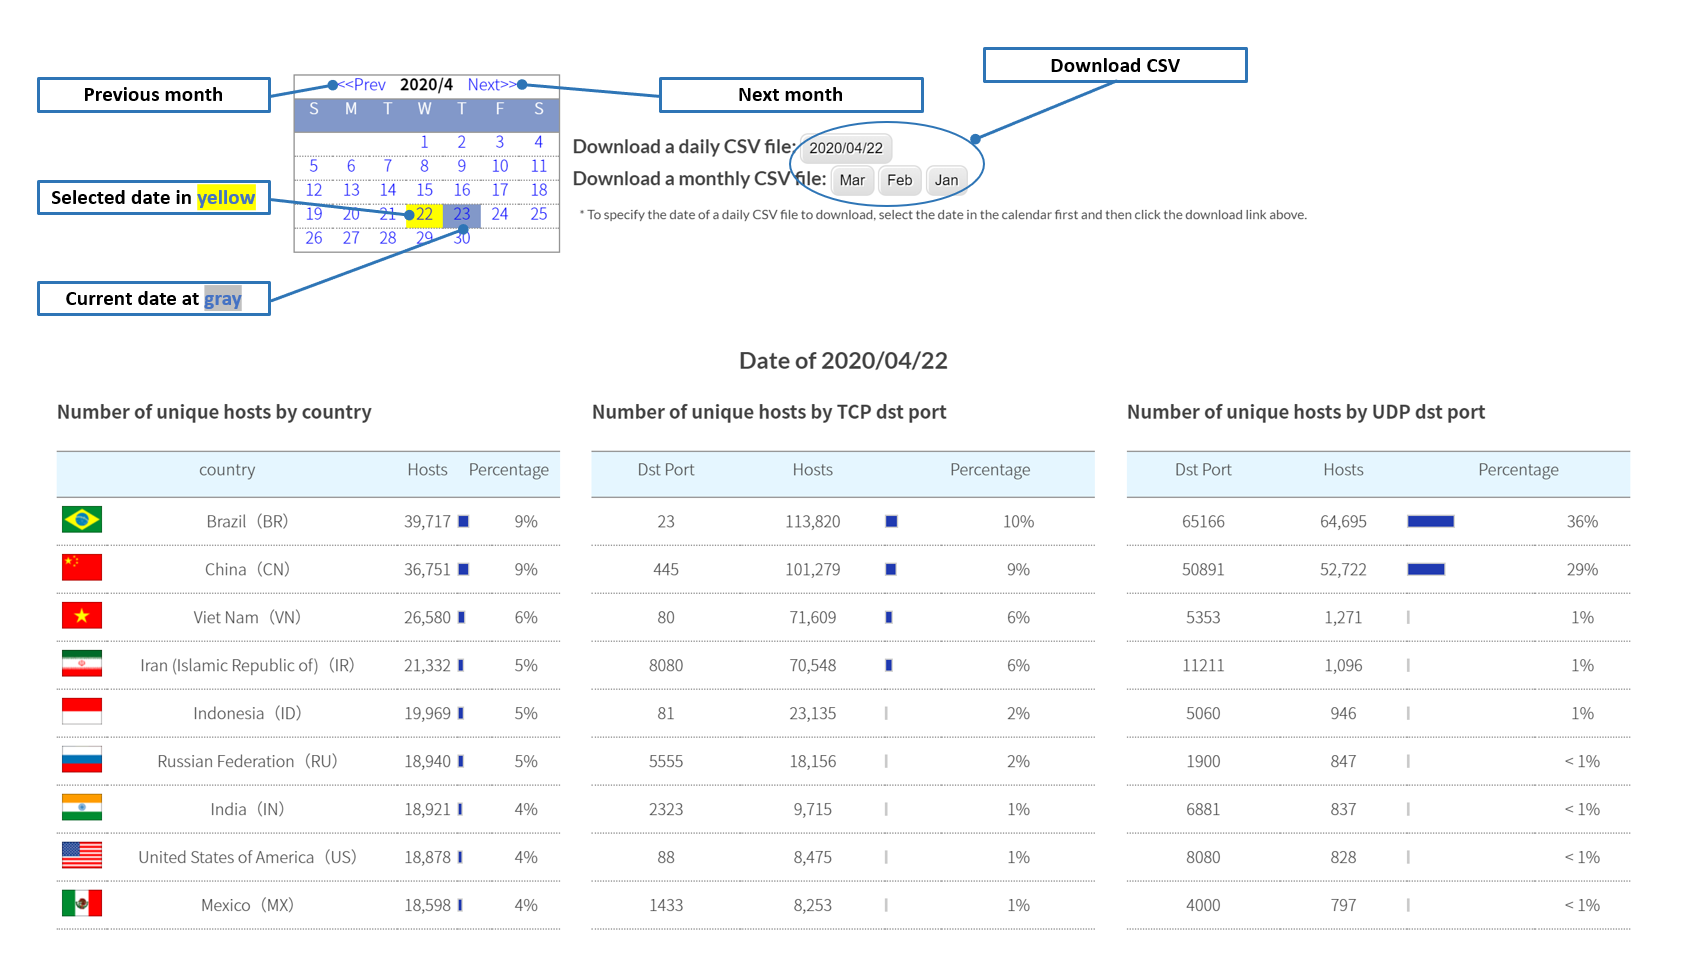This screenshot has width=1687, height=960.
Task: Click the Brazil flag icon
Action: [x=81, y=520]
